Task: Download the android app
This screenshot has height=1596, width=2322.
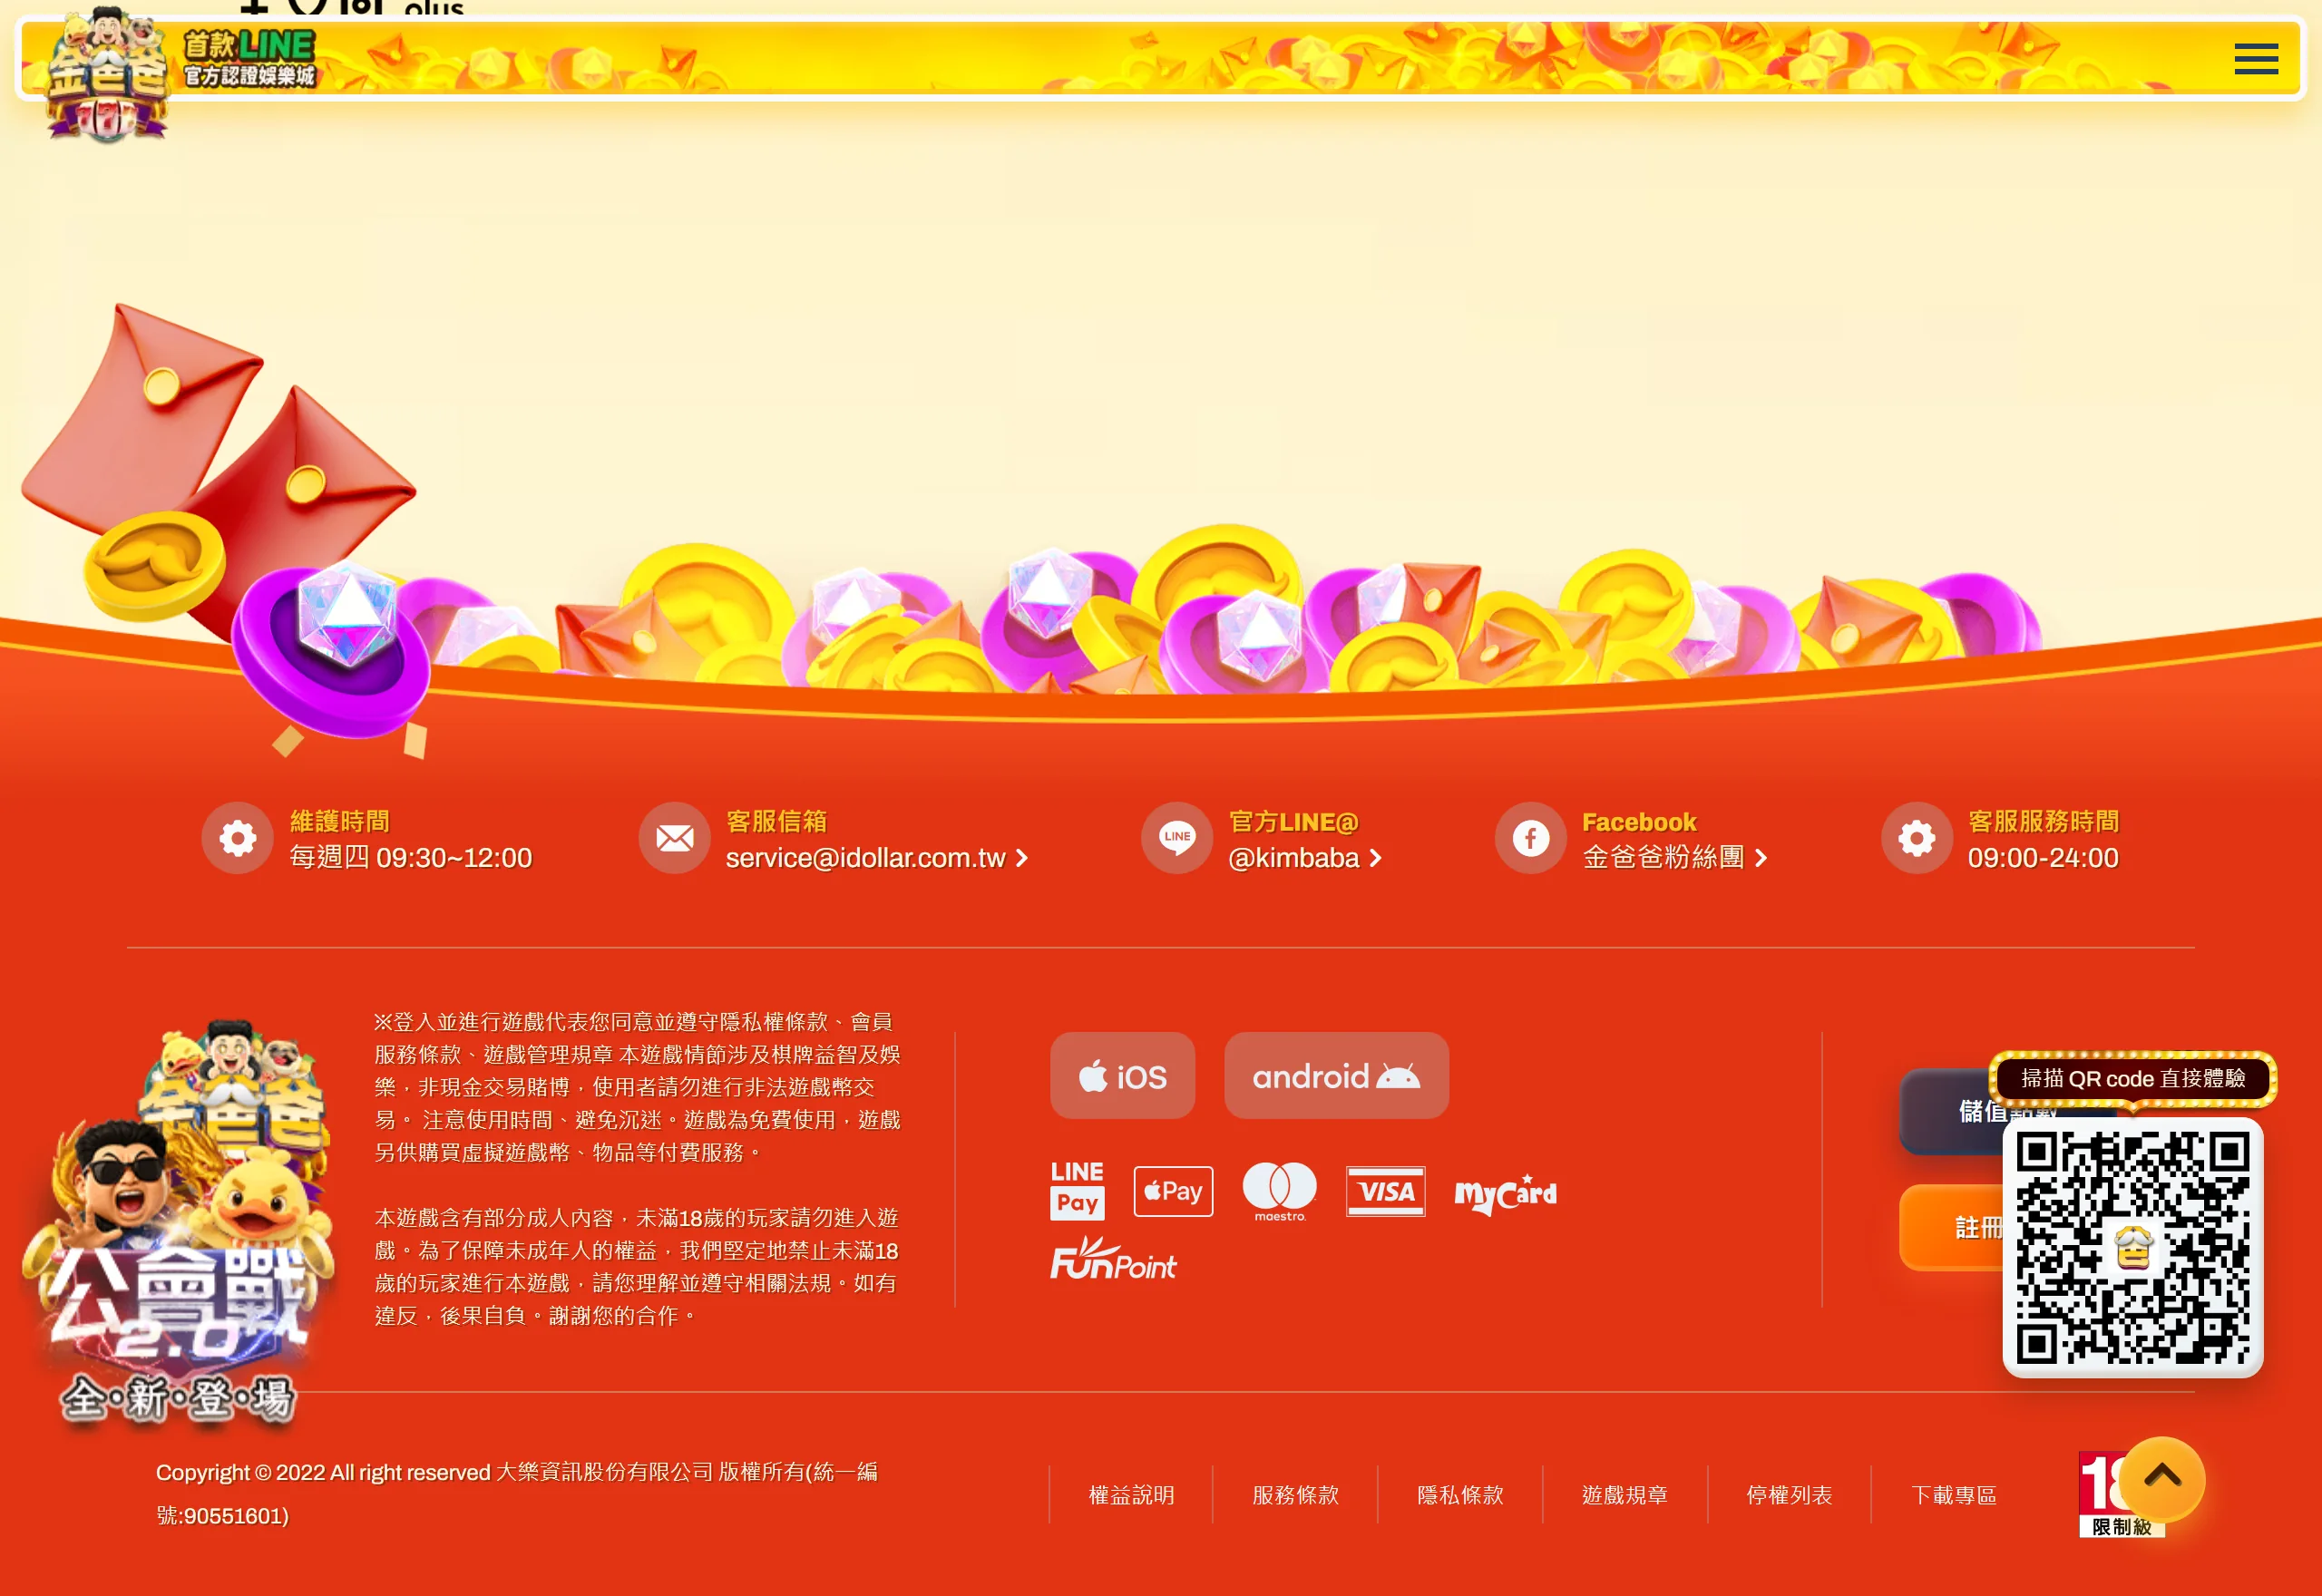Action: pos(1336,1076)
